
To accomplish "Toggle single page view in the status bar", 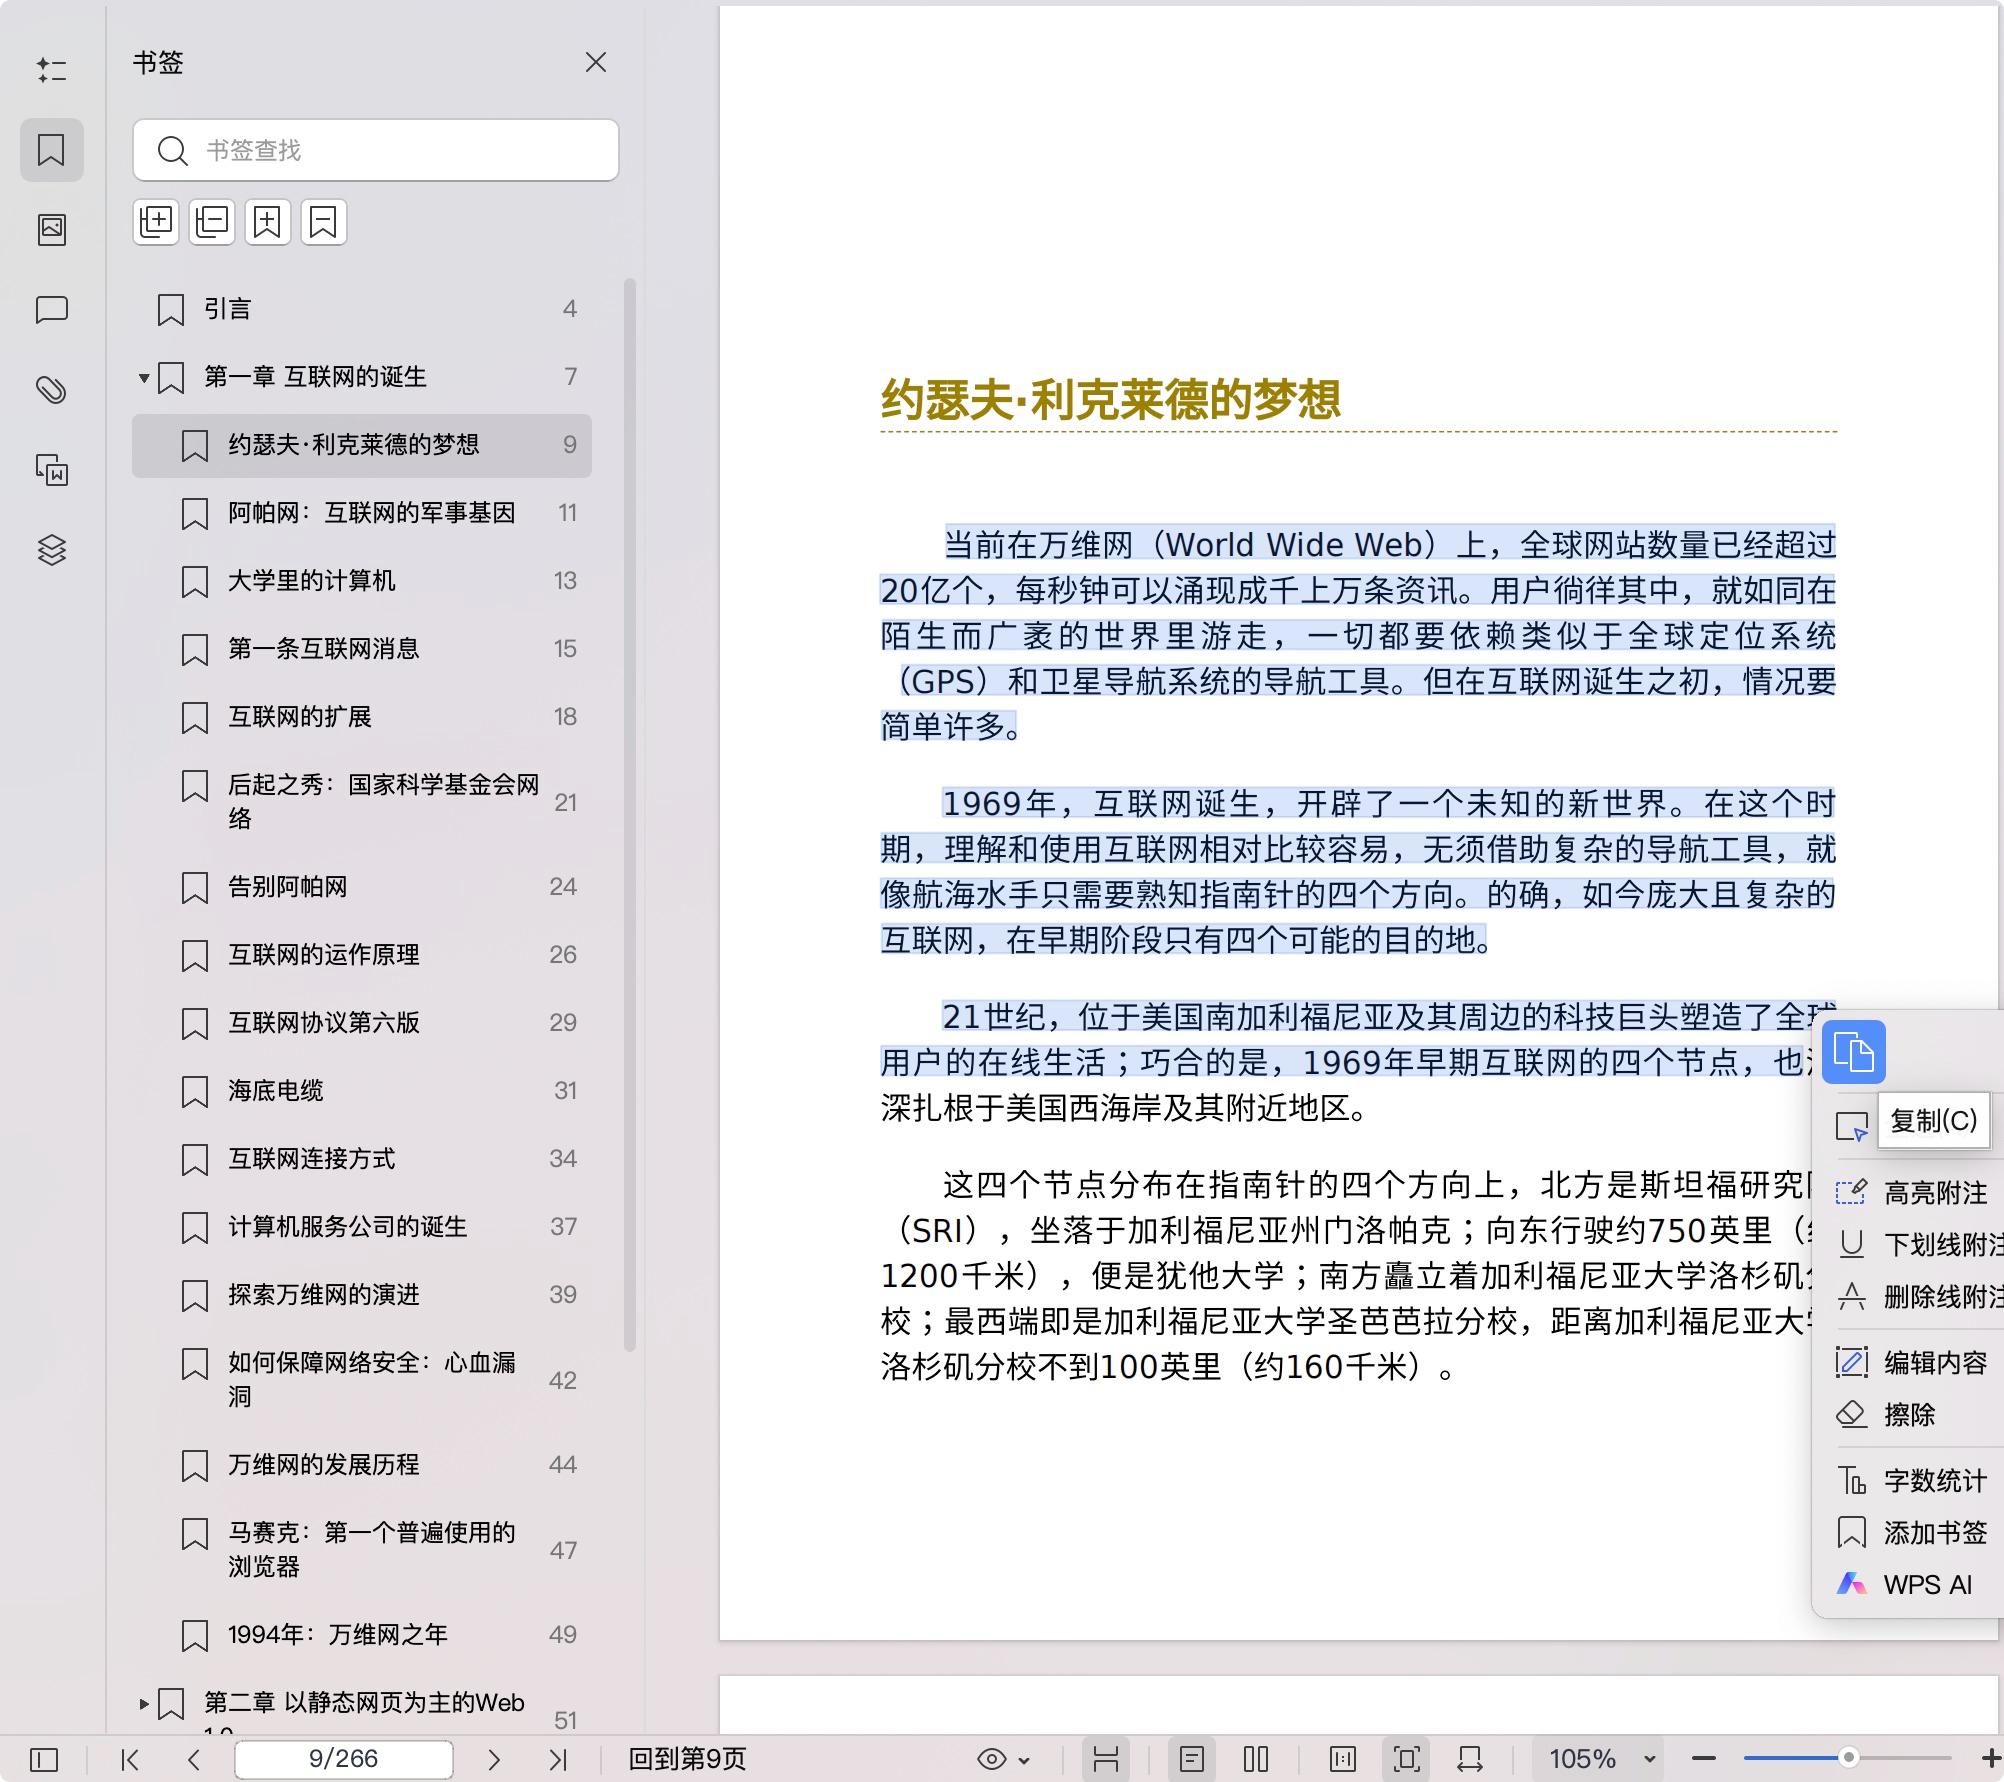I will pyautogui.click(x=1193, y=1758).
